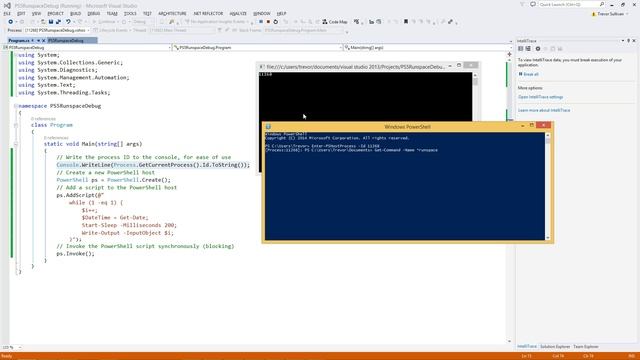The height and width of the screenshot is (360, 640).
Task: Click the console window vertical scrollbar
Action: 475,97
